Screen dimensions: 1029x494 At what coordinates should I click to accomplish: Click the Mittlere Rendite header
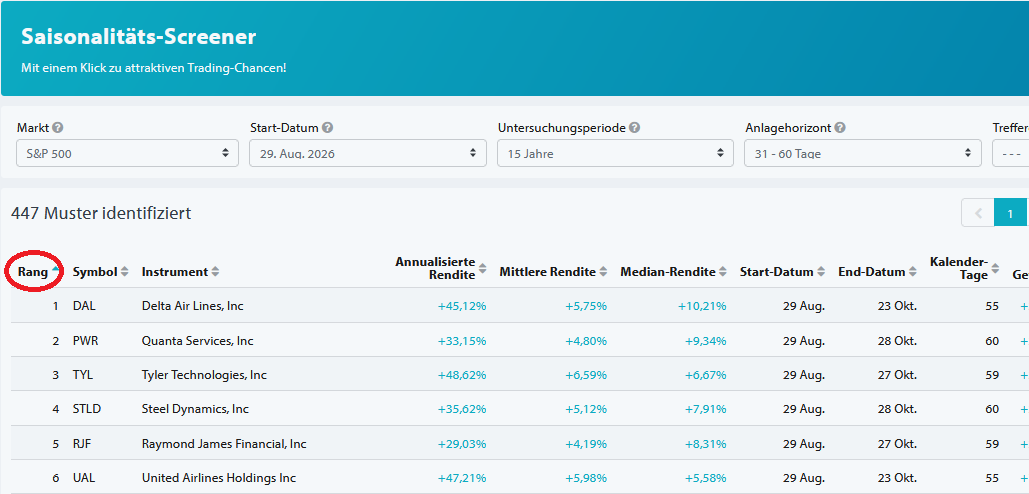point(547,272)
